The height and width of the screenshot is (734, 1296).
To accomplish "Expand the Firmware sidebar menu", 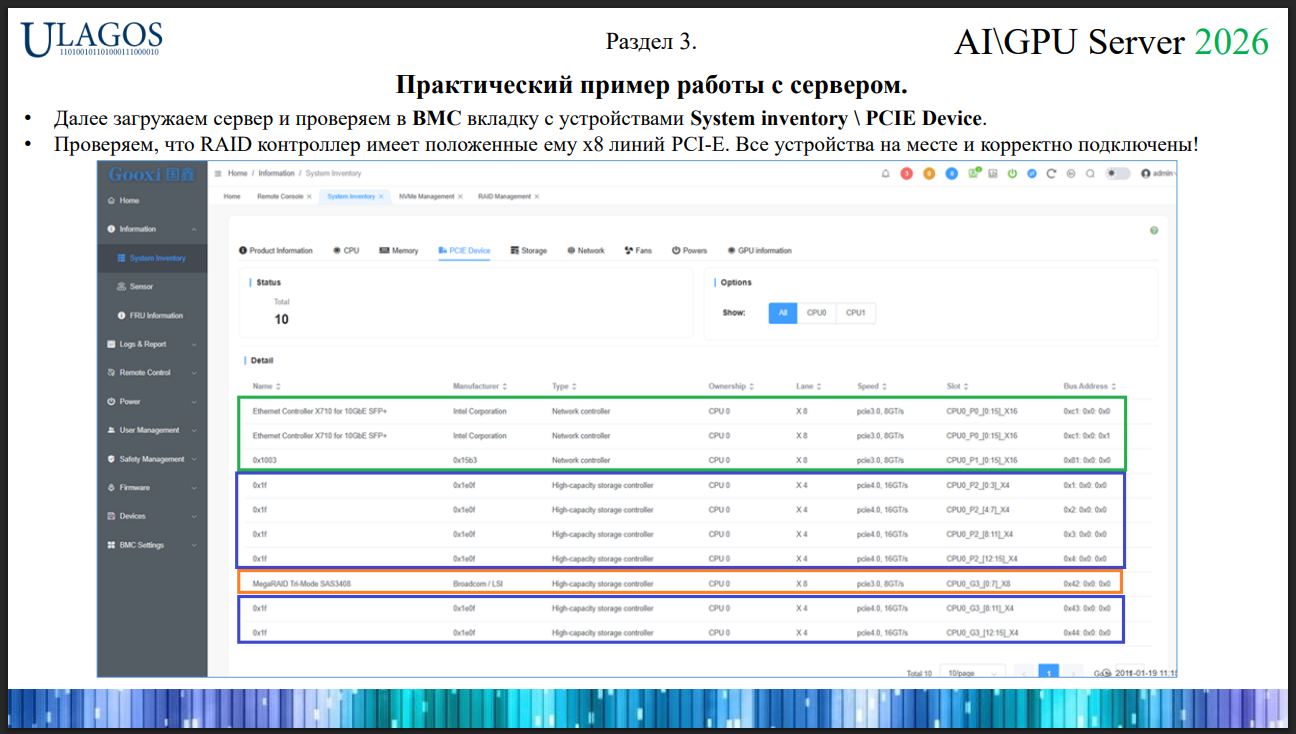I will pyautogui.click(x=152, y=487).
